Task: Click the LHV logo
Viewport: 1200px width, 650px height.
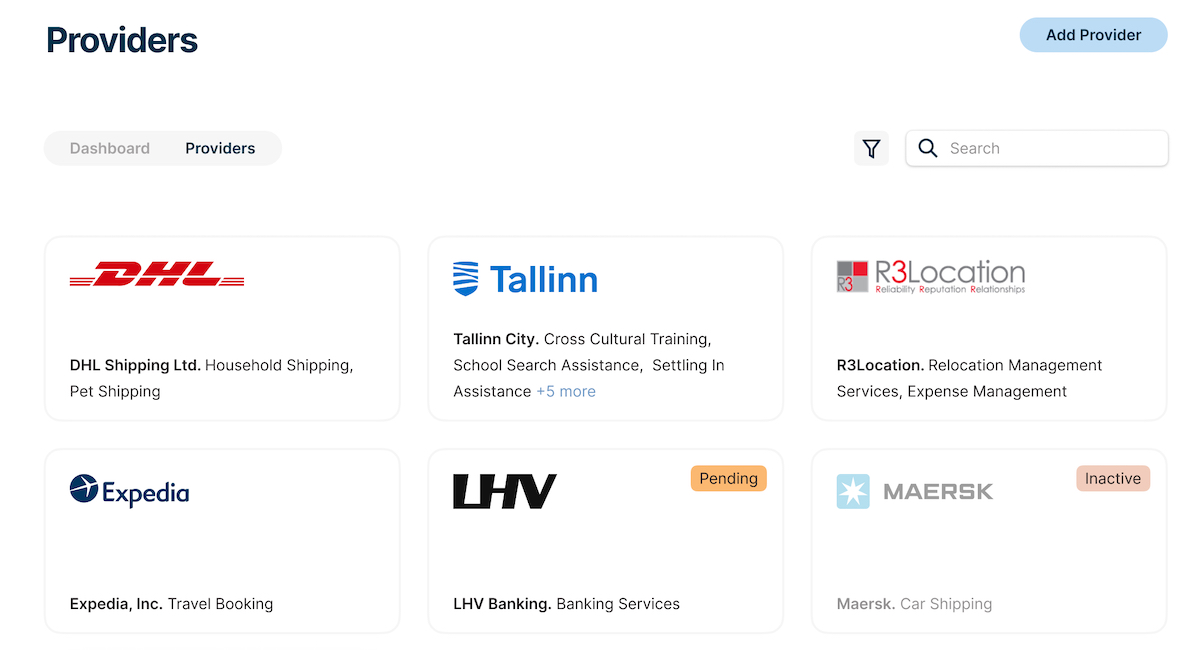Action: [505, 491]
